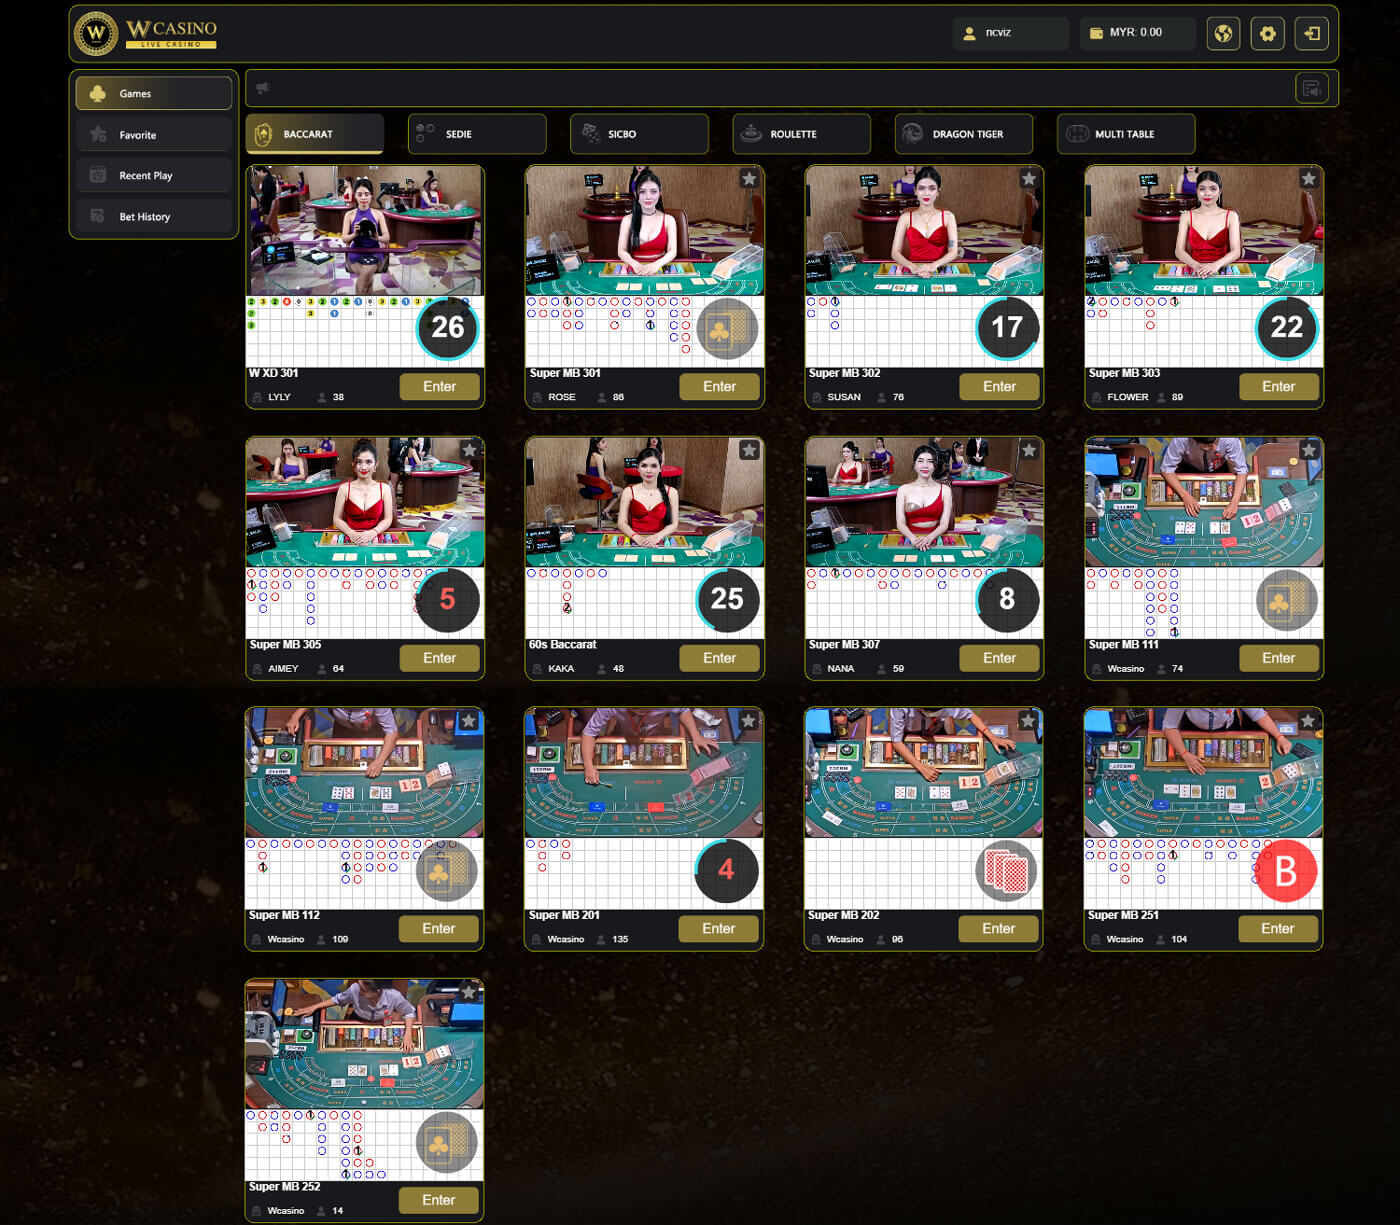The width and height of the screenshot is (1400, 1225).
Task: Click the logout icon in header
Action: (x=1312, y=33)
